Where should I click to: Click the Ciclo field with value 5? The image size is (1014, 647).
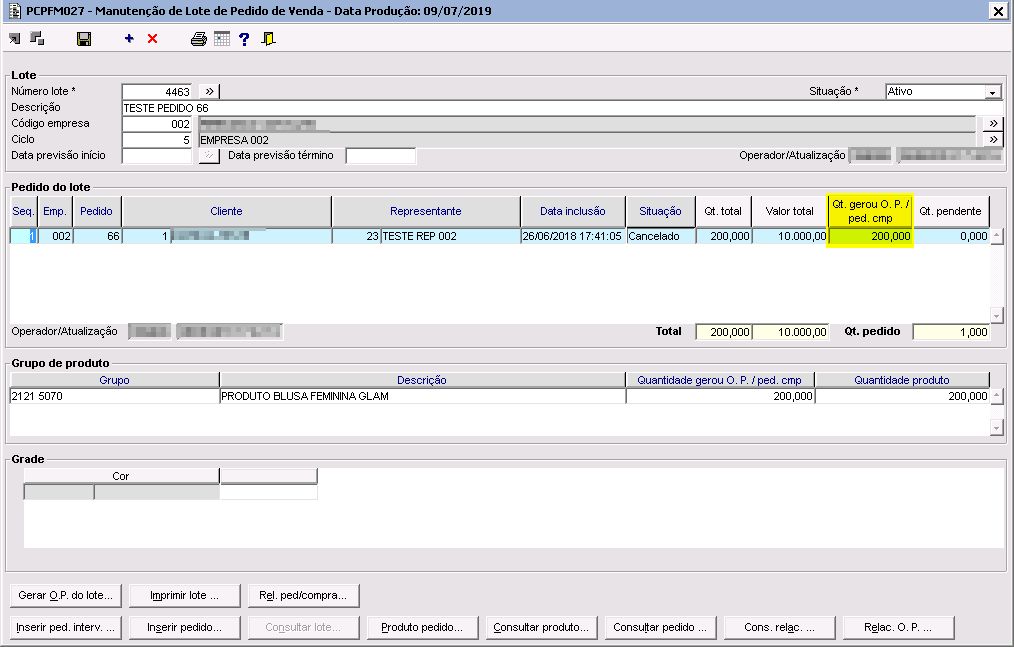pyautogui.click(x=157, y=140)
